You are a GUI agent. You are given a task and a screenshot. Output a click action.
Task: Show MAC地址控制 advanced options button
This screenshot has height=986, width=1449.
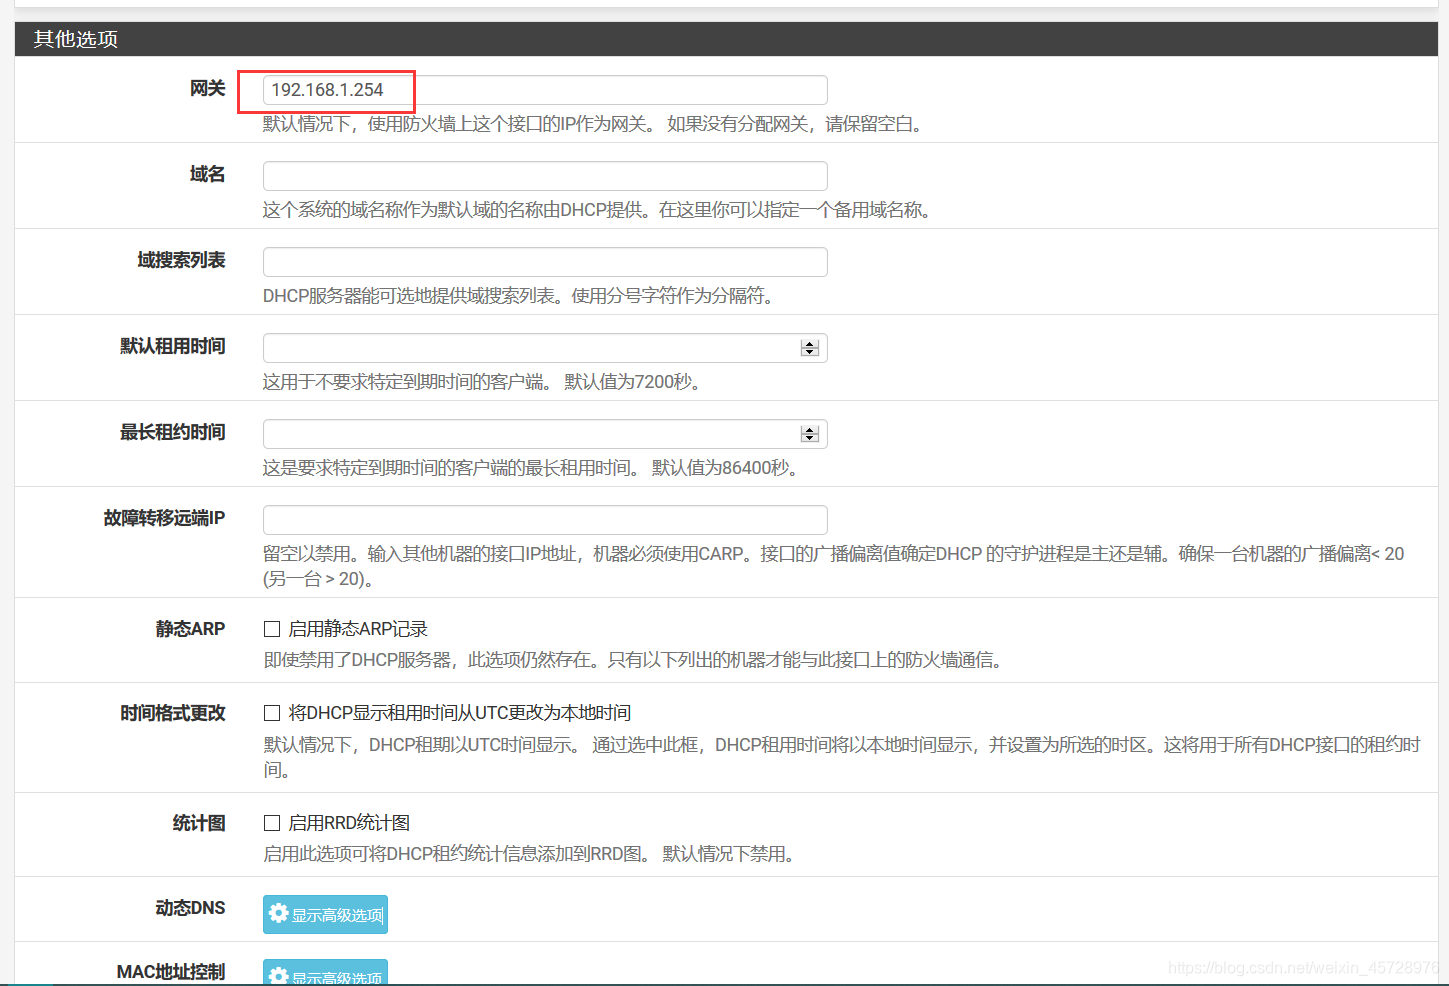click(325, 973)
